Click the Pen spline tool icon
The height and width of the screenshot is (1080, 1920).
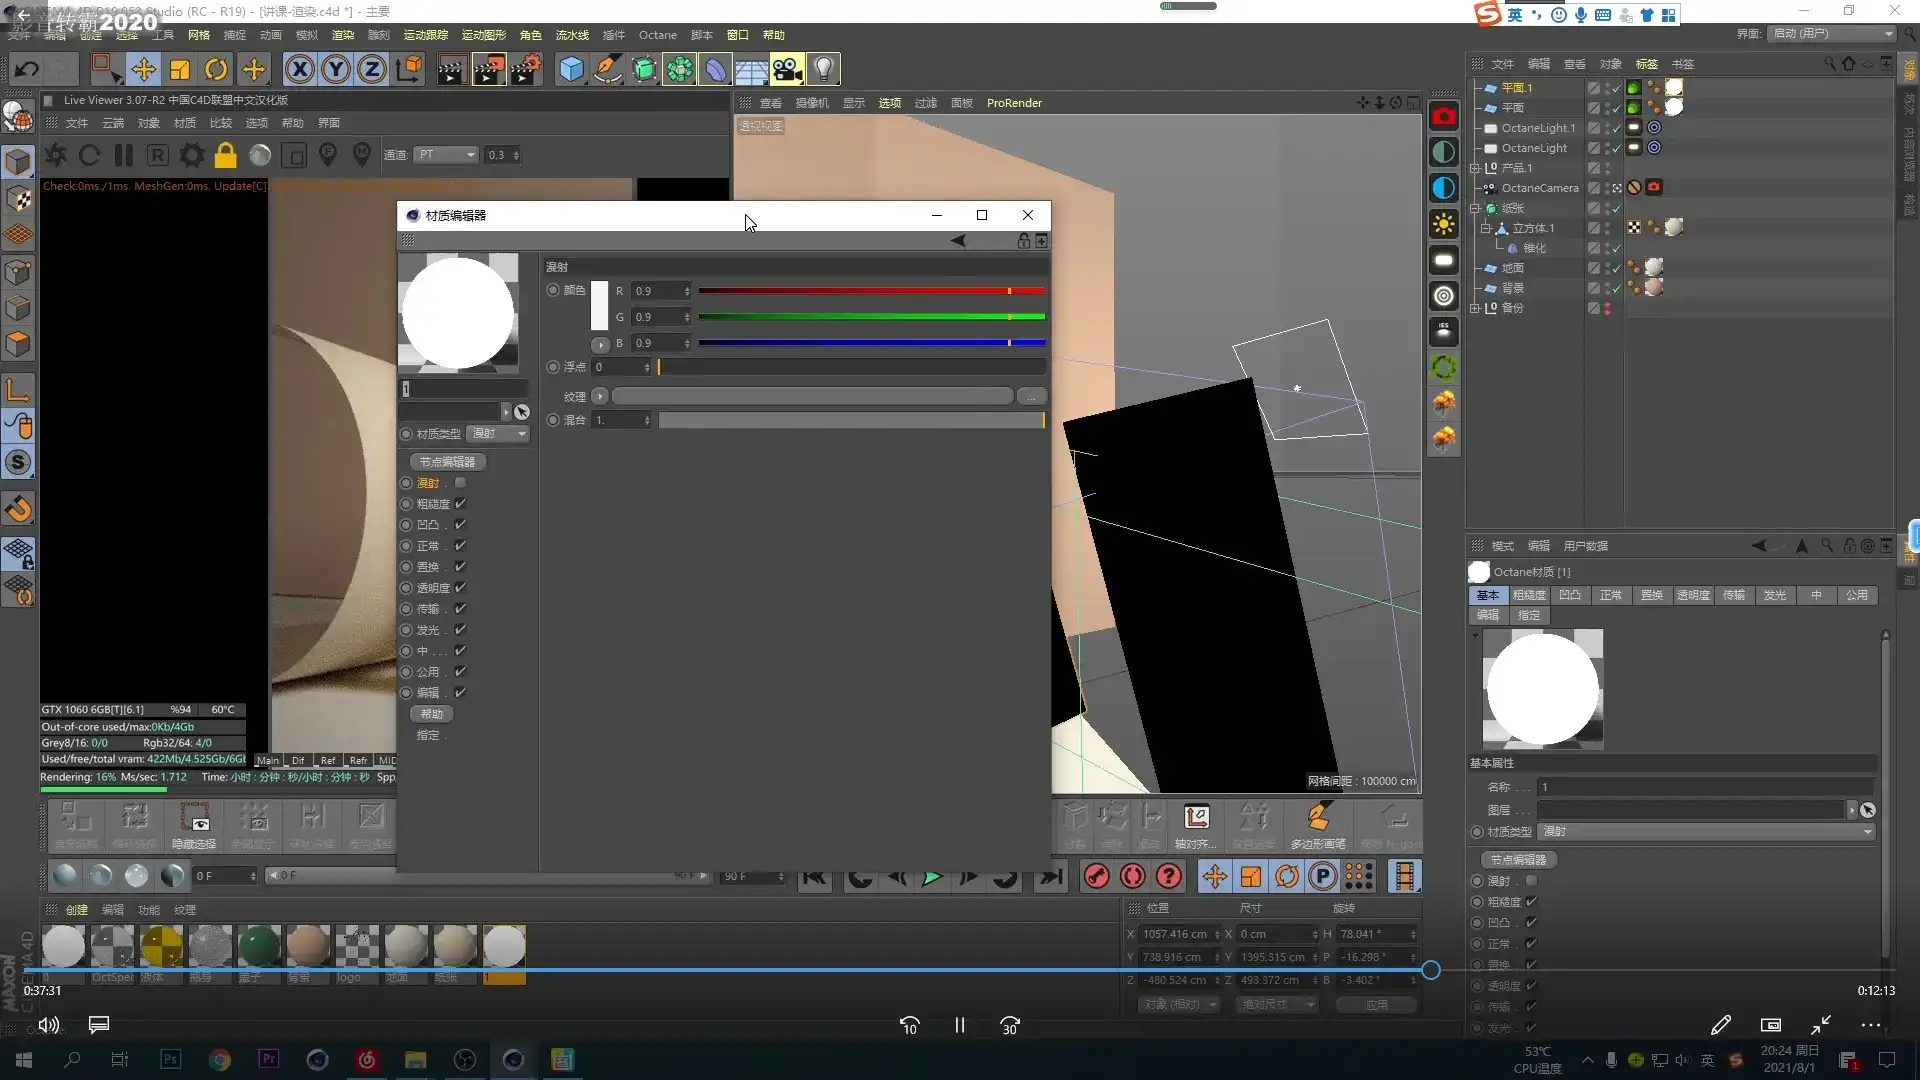tap(607, 69)
